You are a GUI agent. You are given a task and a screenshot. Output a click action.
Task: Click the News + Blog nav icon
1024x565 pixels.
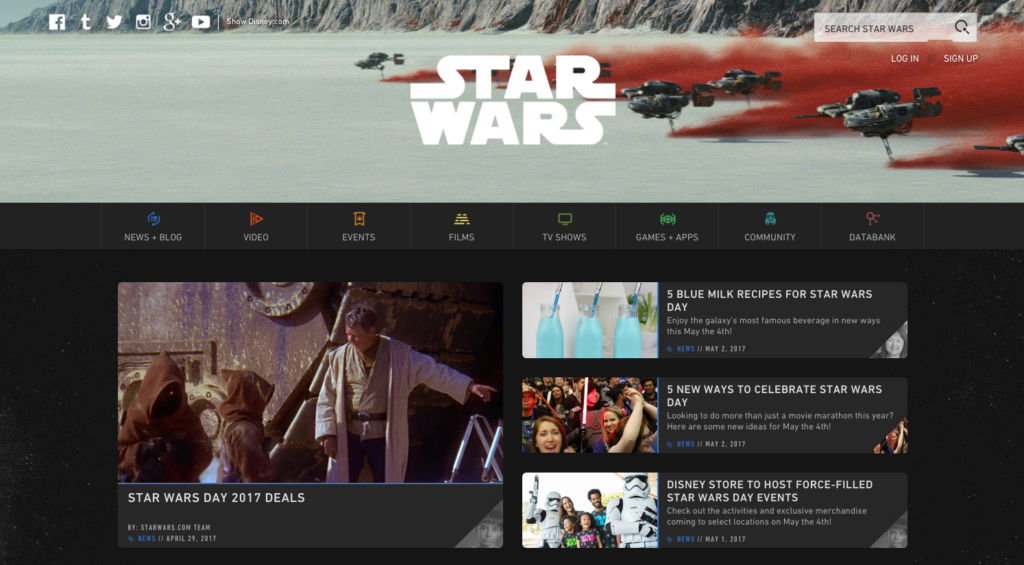[153, 219]
